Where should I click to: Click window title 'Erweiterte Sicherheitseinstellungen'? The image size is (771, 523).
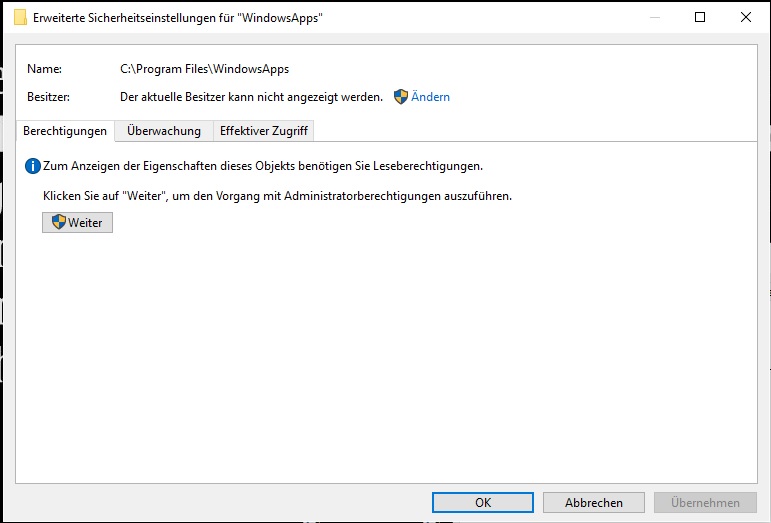[178, 18]
